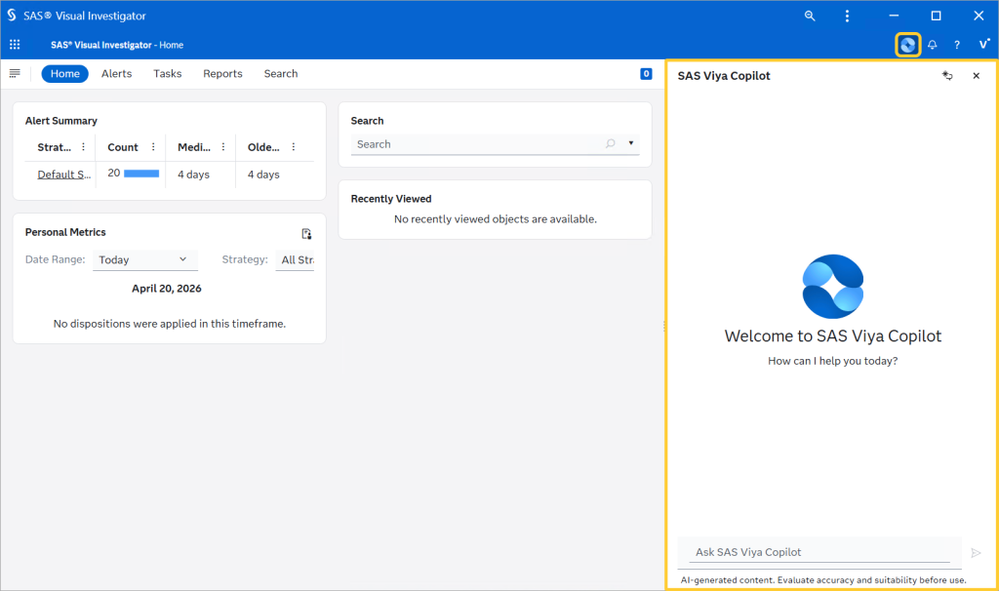Click the Medi... column header

coord(194,147)
